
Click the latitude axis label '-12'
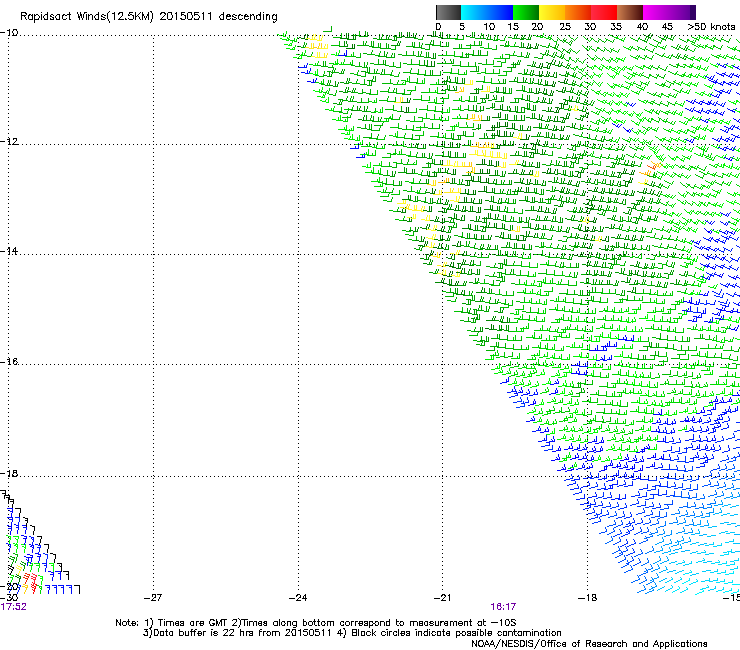click(x=9, y=142)
